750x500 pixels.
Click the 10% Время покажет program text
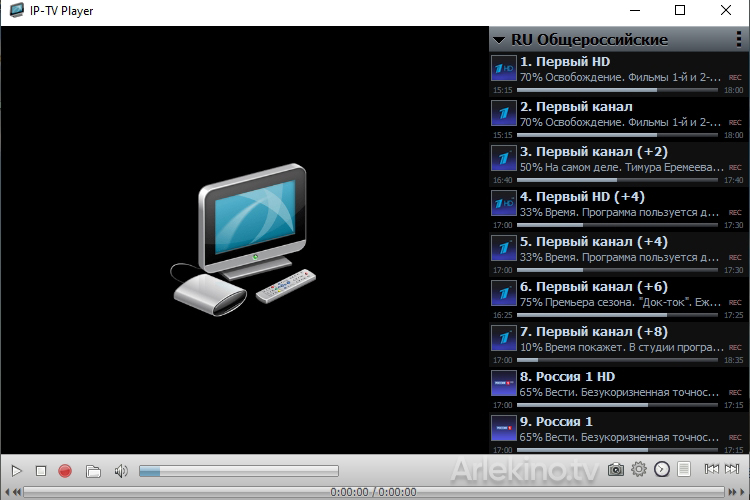[621, 347]
